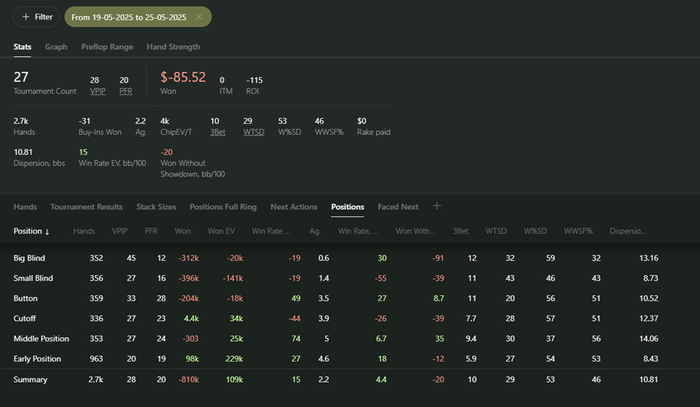The image size is (700, 407).
Task: Click the underlined VPIP stat label
Action: [x=95, y=92]
